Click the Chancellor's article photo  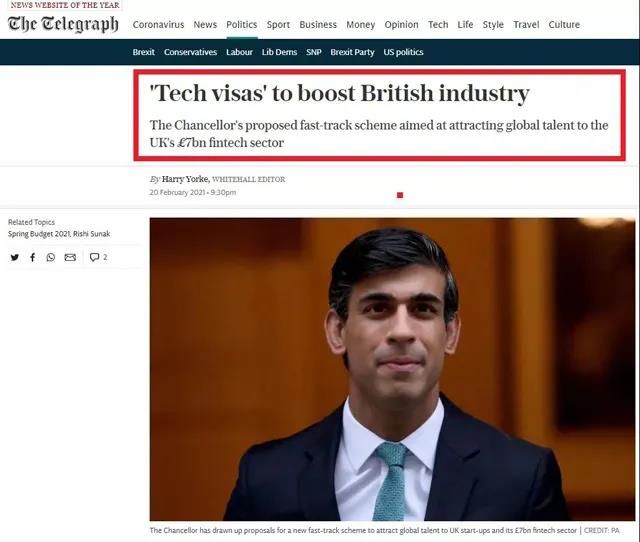coord(392,369)
